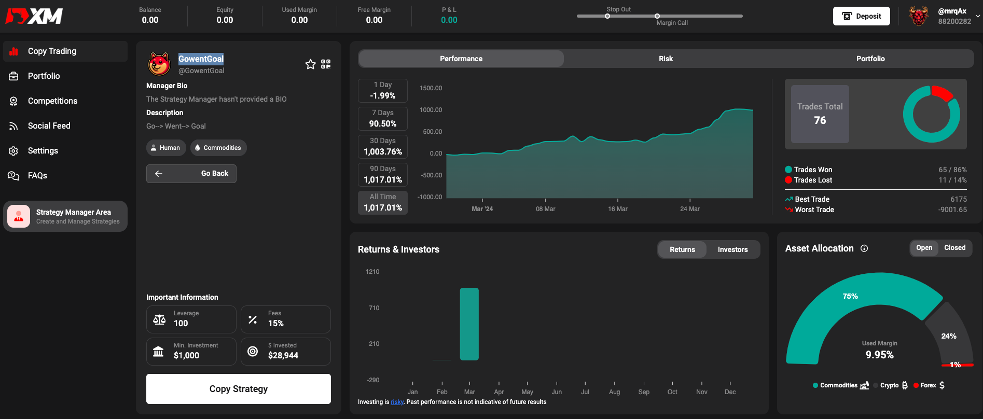Open the 'risky' disclaimer link
Screen dimensions: 983x420
(x=397, y=402)
